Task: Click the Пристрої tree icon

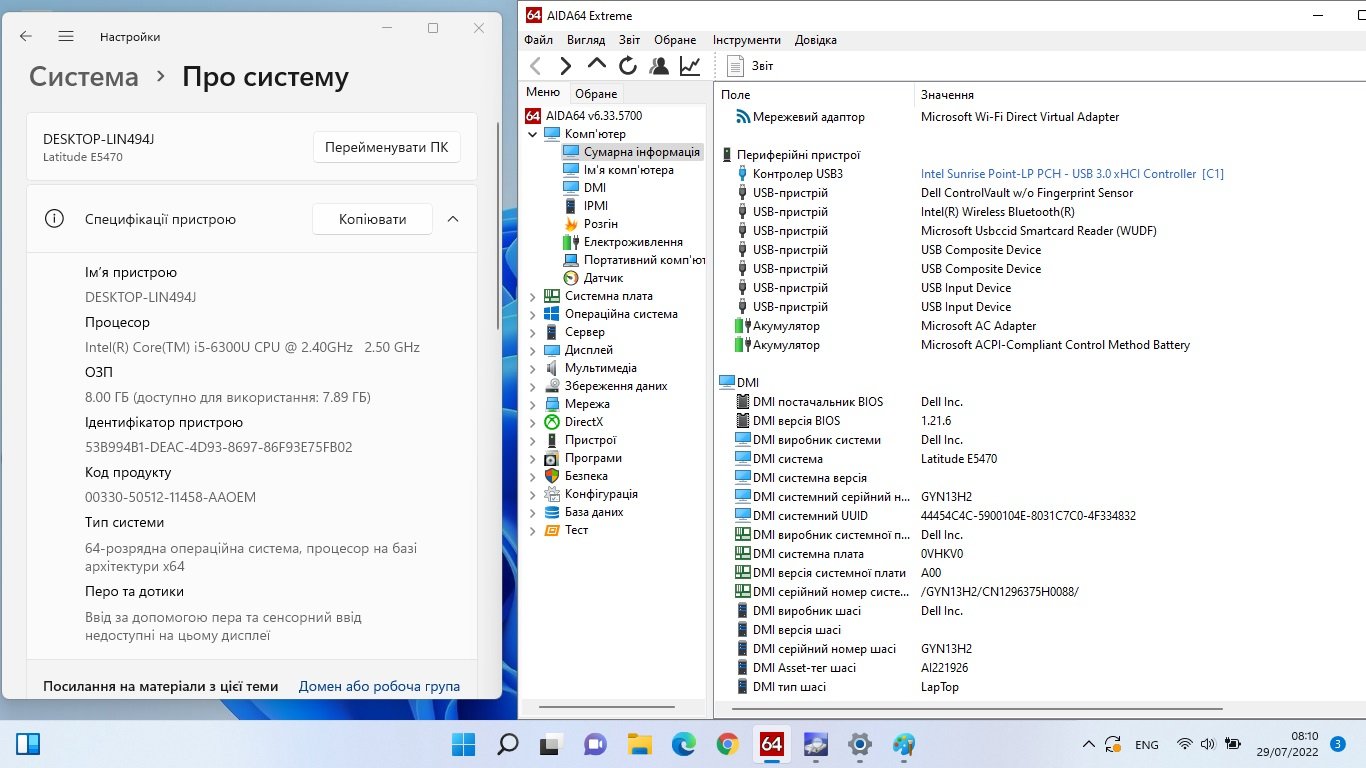Action: pyautogui.click(x=551, y=440)
